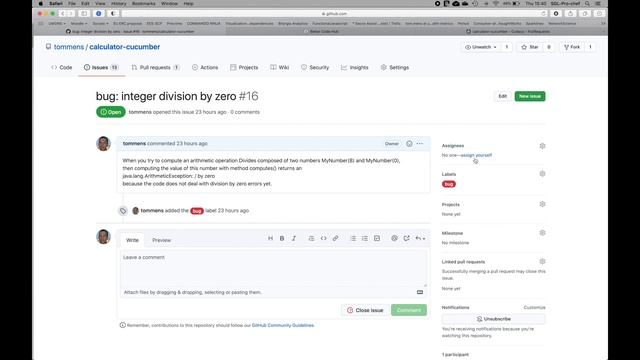Open the Unwatch dropdown
Screen dimensions: 640x360
point(481,47)
